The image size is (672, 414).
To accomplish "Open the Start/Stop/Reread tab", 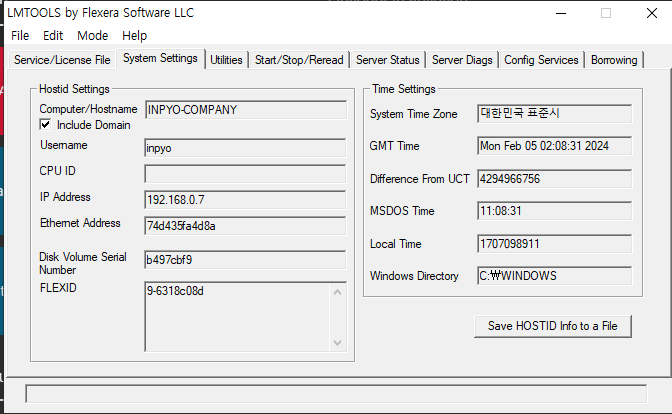I will [x=299, y=60].
